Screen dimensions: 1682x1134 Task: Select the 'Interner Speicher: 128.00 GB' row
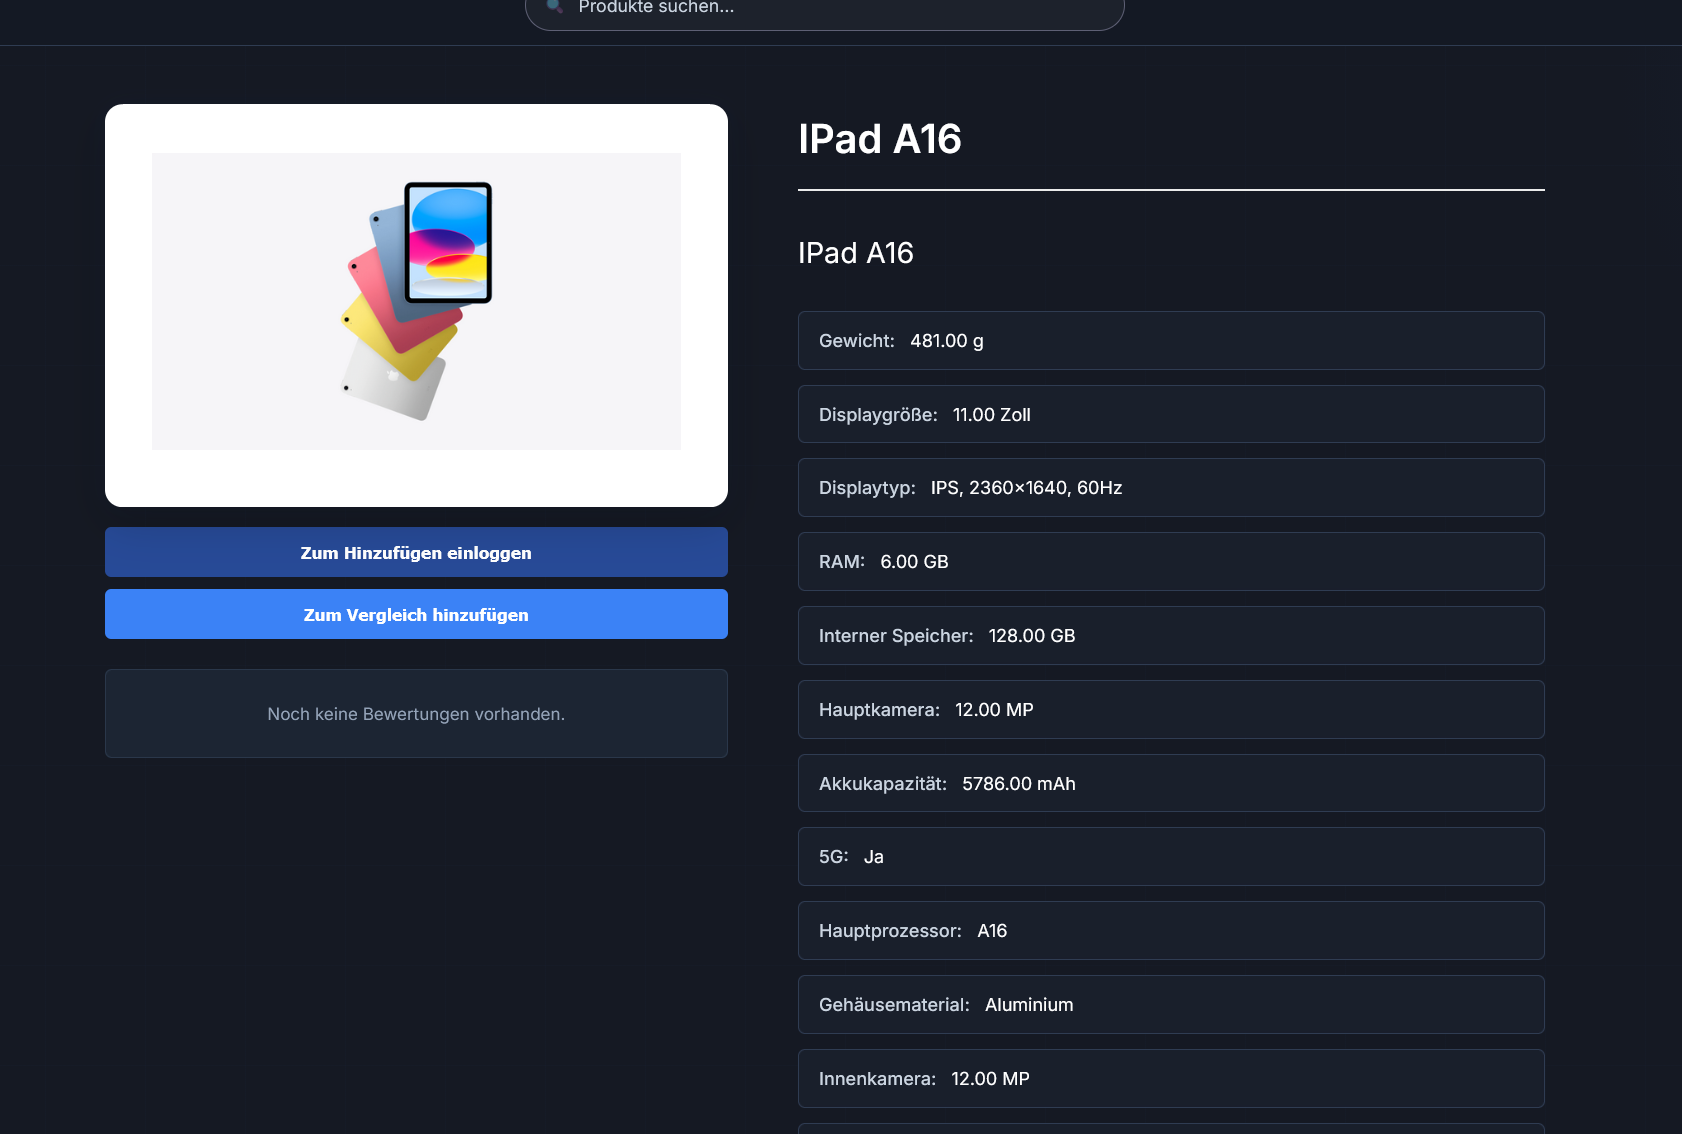[1171, 636]
